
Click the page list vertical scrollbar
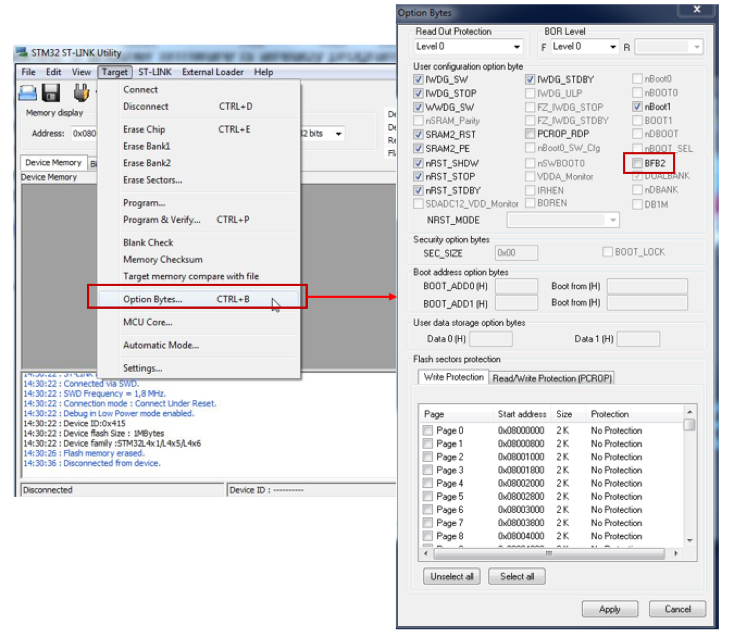coord(689,480)
